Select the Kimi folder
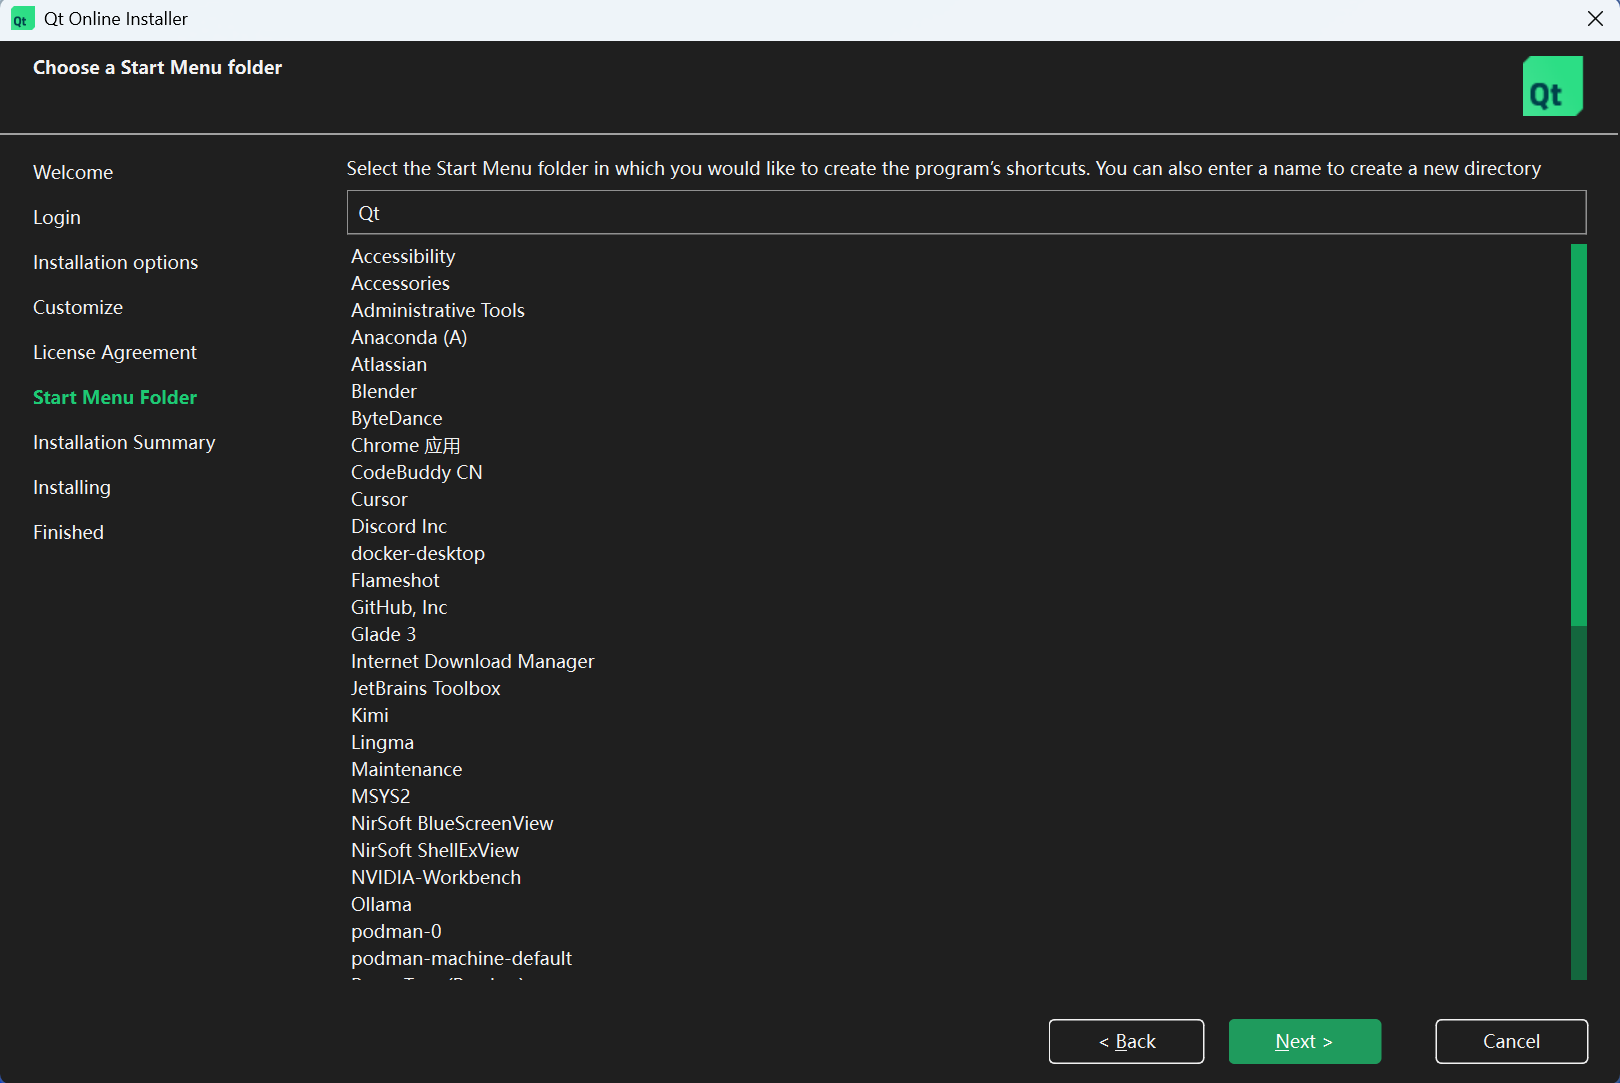Image resolution: width=1620 pixels, height=1083 pixels. pos(370,715)
